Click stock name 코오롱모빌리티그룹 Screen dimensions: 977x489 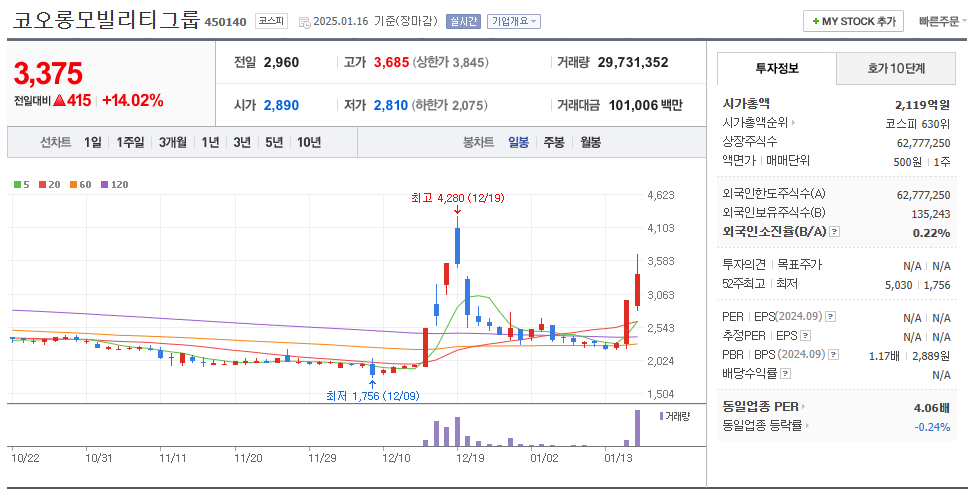[105, 20]
